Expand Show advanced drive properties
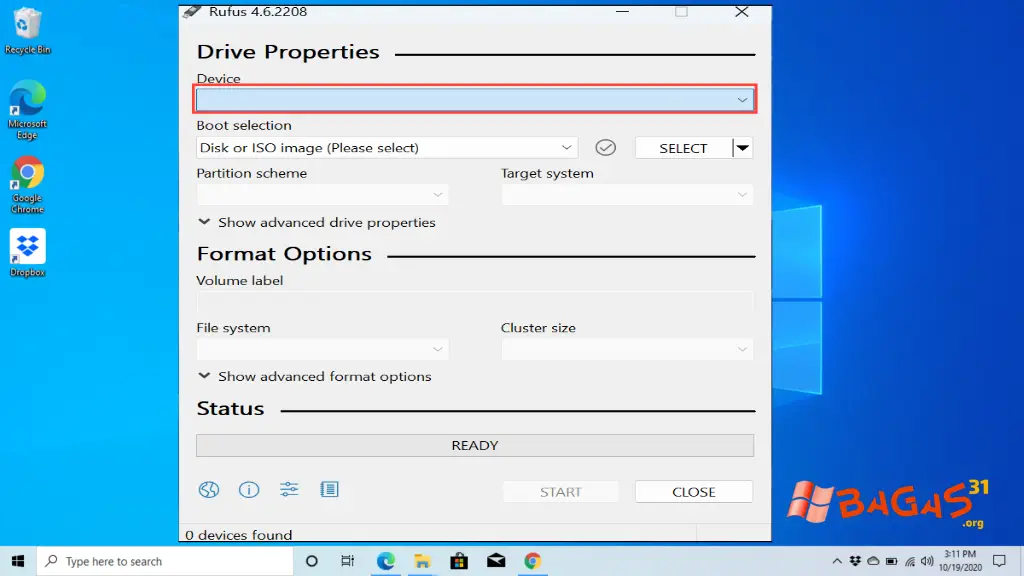 316,222
